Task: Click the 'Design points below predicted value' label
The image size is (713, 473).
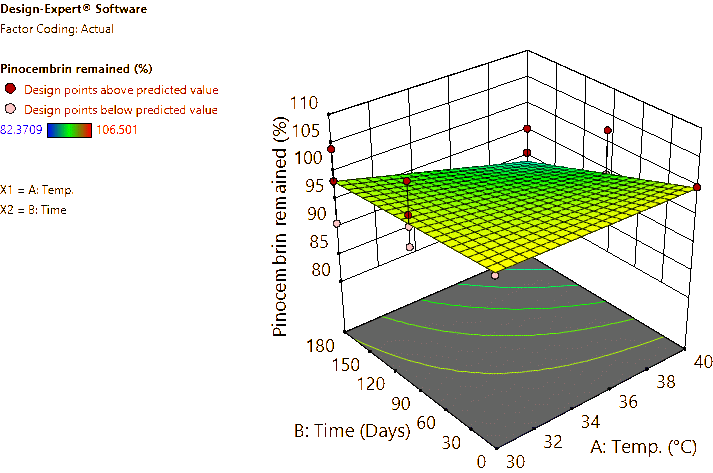Action: pyautogui.click(x=121, y=108)
